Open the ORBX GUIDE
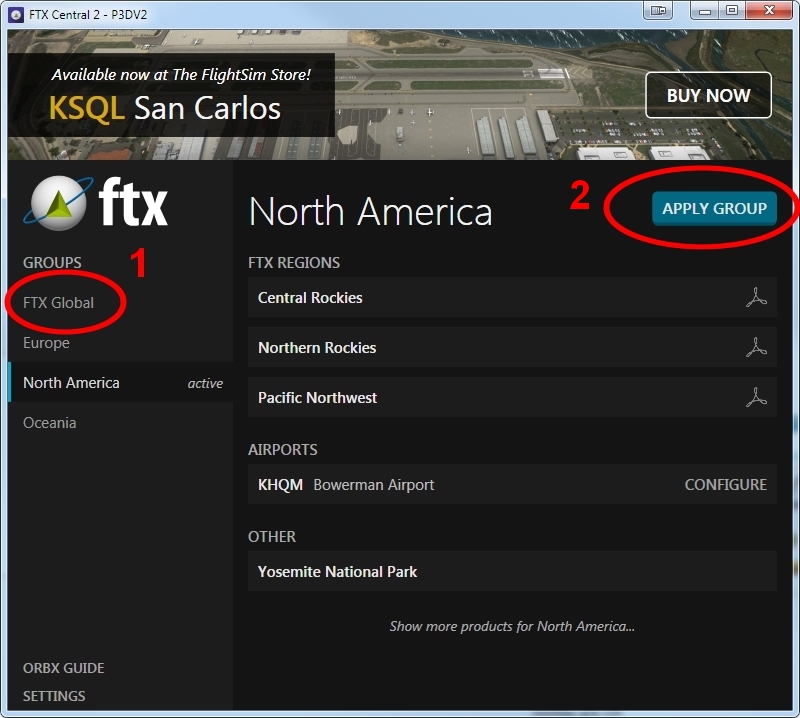 pyautogui.click(x=64, y=668)
